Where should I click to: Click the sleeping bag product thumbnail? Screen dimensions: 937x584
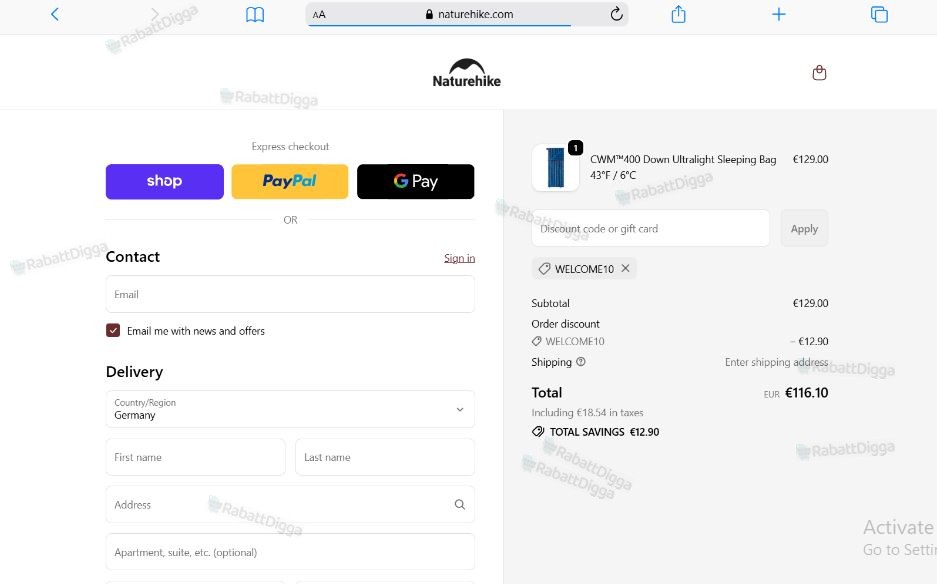point(555,167)
